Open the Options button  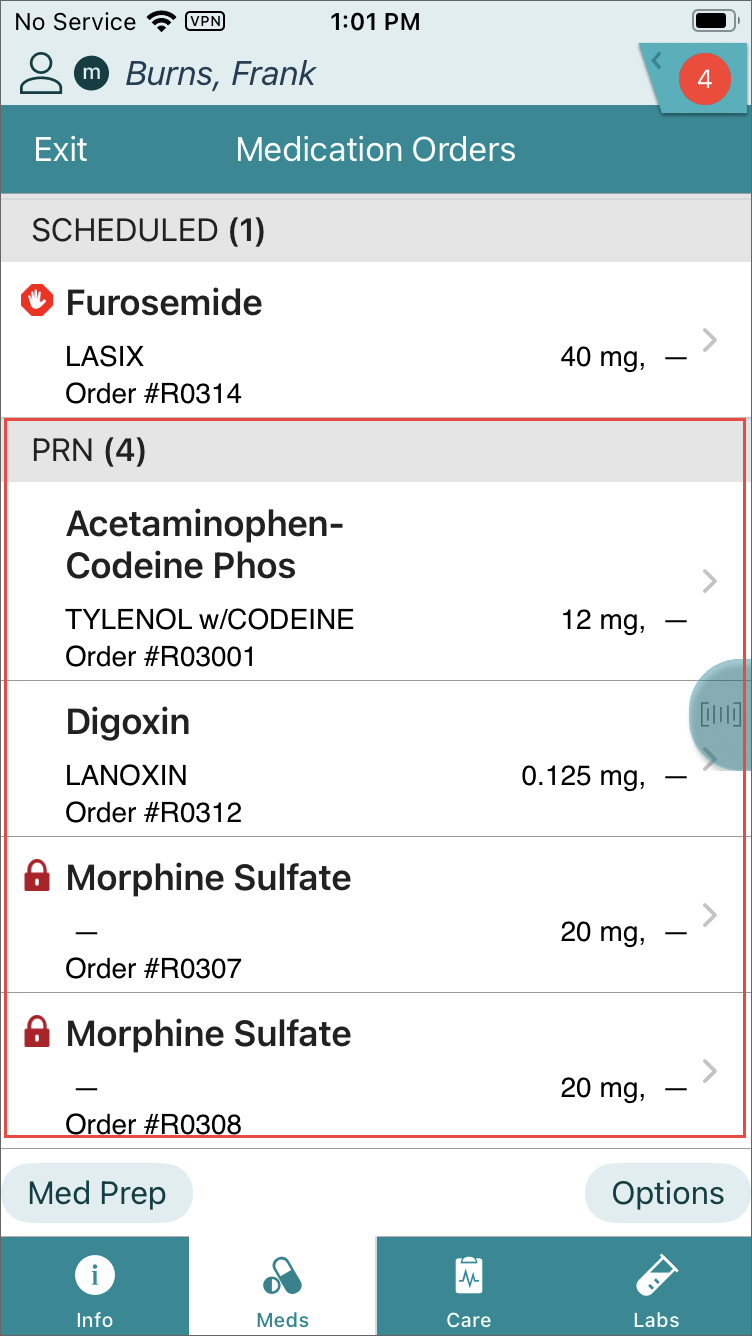(x=667, y=1193)
